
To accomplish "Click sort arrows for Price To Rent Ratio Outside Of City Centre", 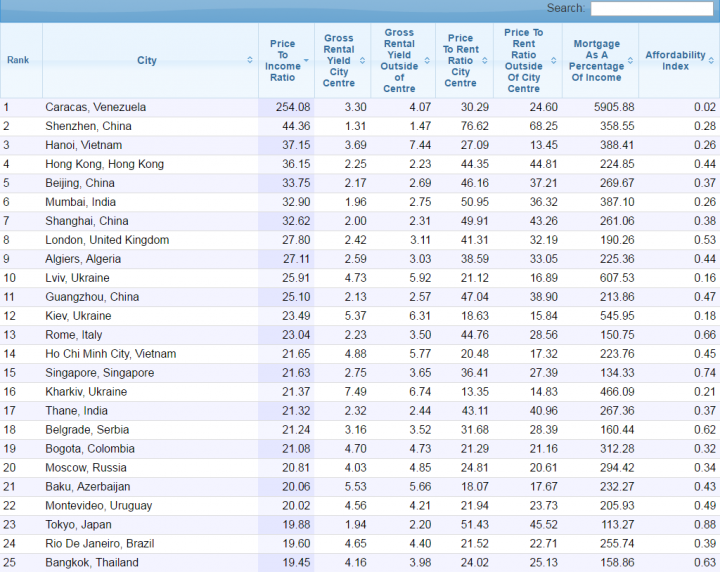I will coord(554,60).
